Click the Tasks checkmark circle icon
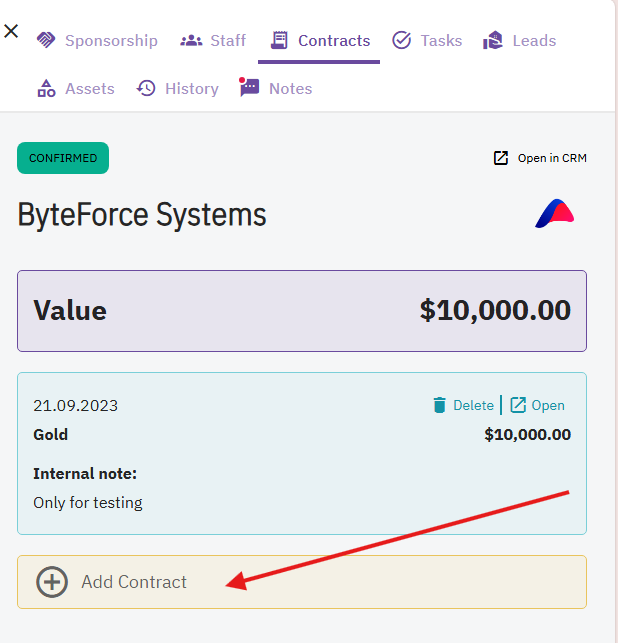Viewport: 618px width, 643px height. click(401, 40)
